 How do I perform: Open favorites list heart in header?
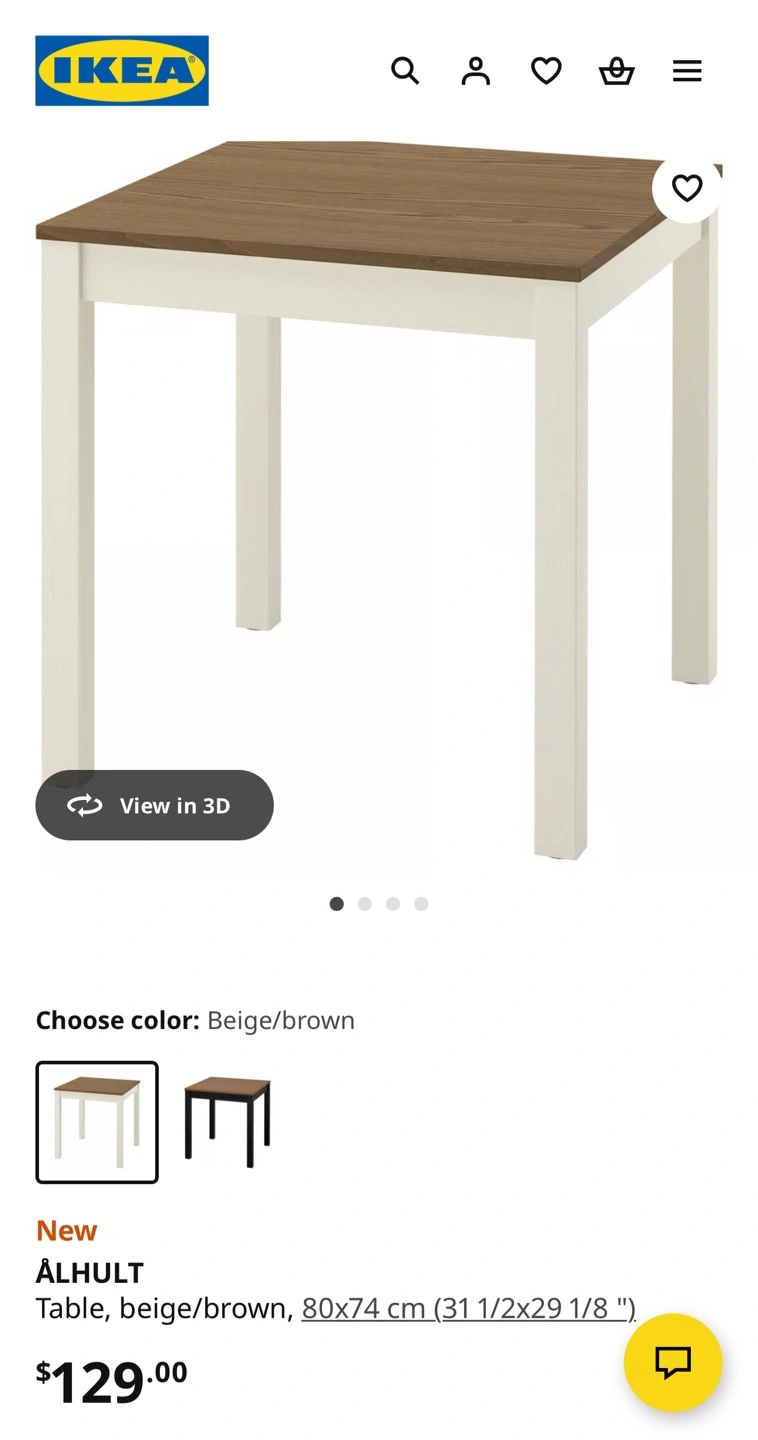click(546, 71)
